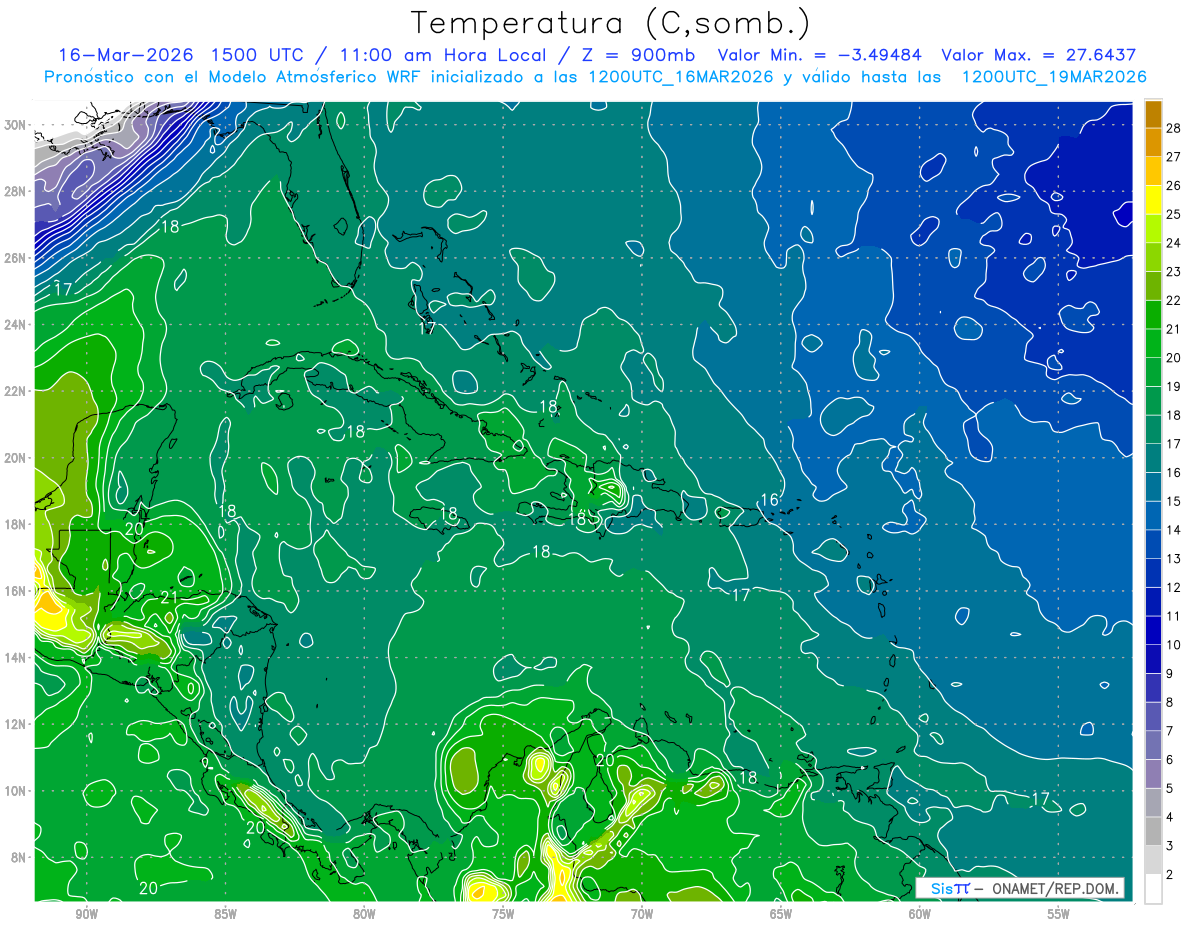This screenshot has height=927, width=1200.
Task: Click the "1500 UTC" time text
Action: (257, 55)
